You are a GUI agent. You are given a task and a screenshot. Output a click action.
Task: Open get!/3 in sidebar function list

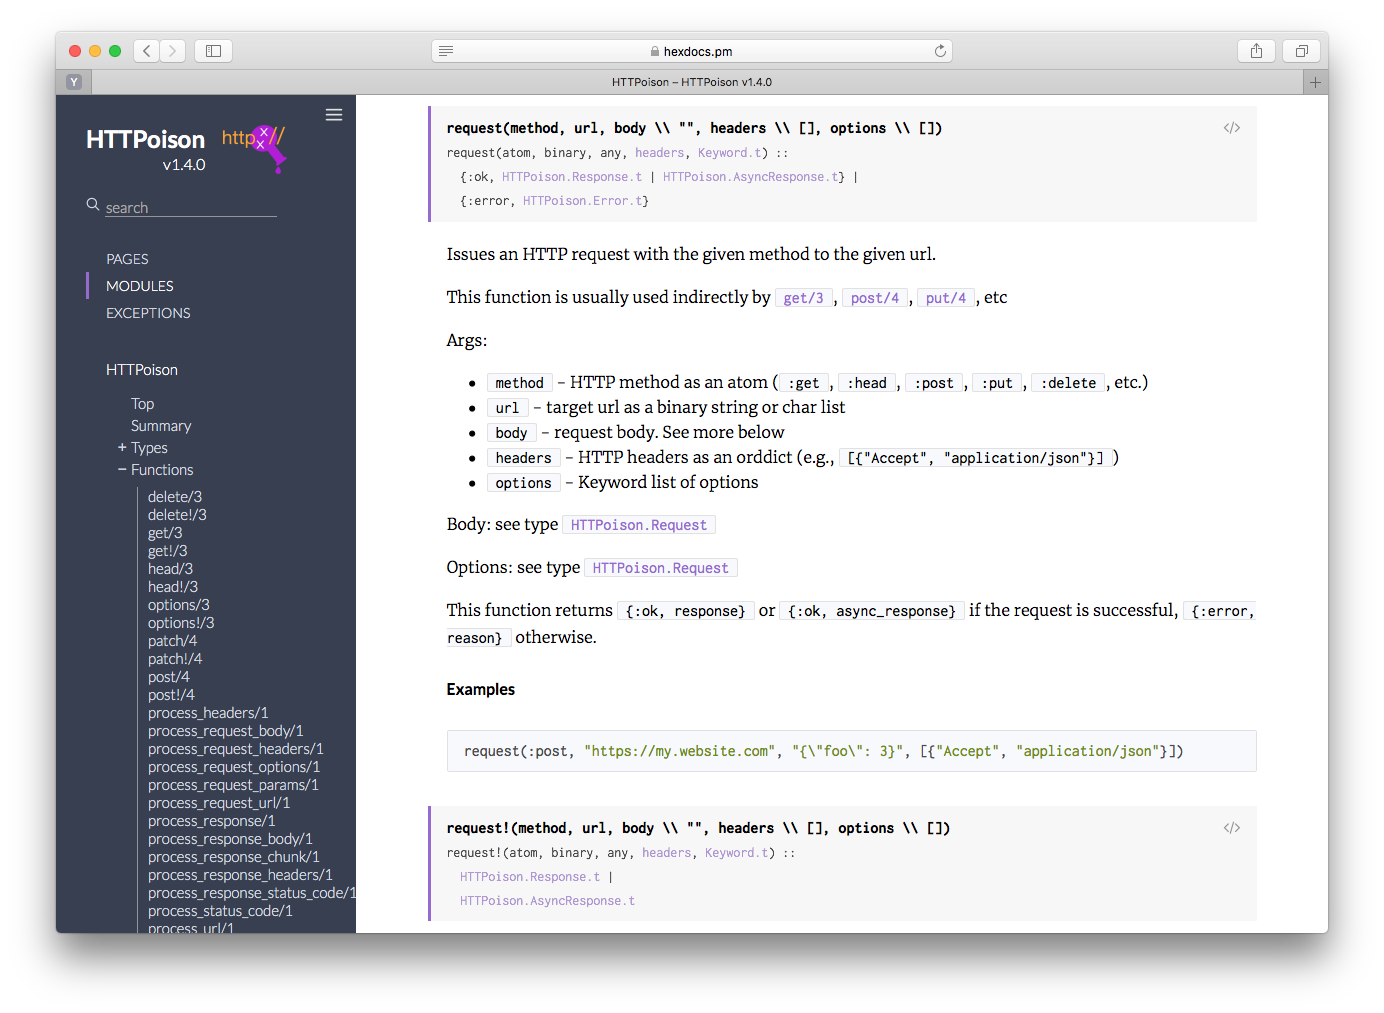[x=167, y=551]
